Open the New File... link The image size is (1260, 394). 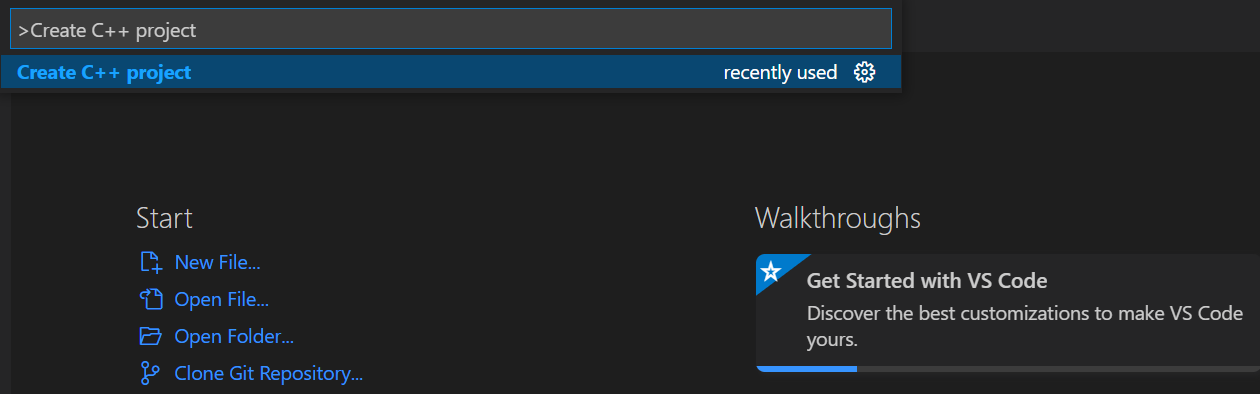click(x=217, y=263)
